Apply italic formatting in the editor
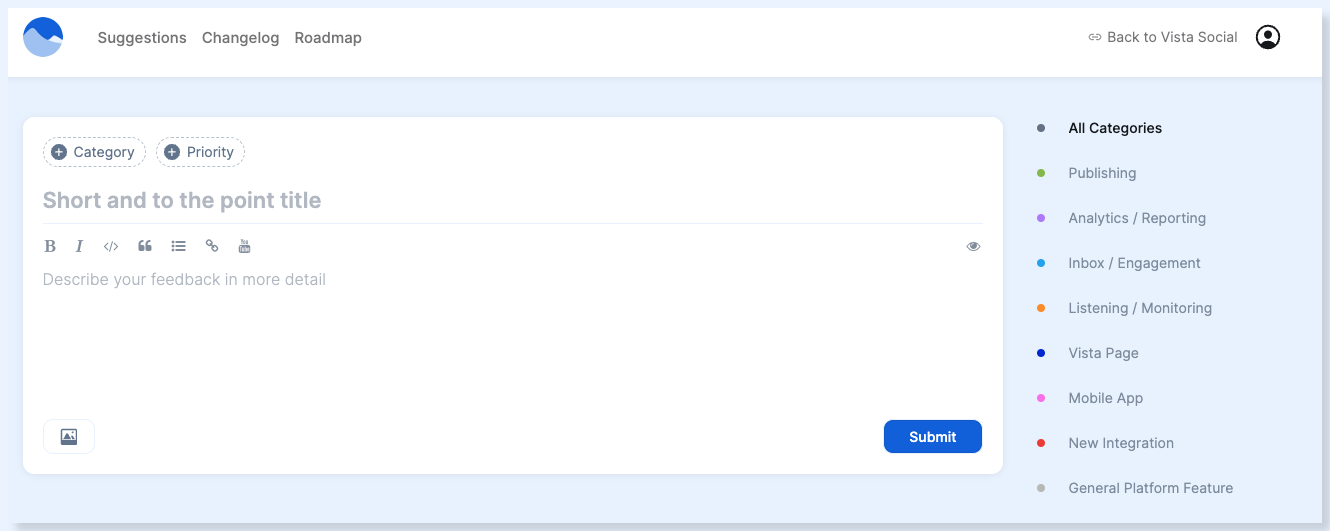 tap(79, 246)
